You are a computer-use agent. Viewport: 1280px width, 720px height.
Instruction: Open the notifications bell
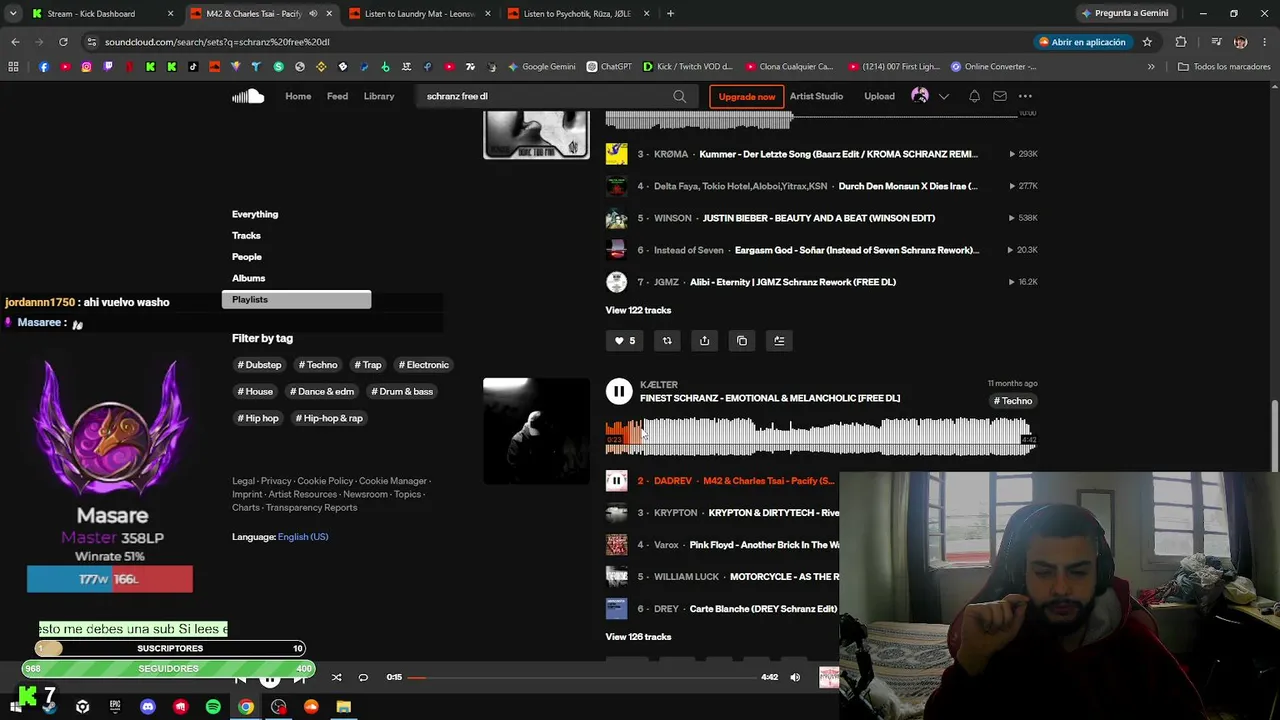click(974, 96)
